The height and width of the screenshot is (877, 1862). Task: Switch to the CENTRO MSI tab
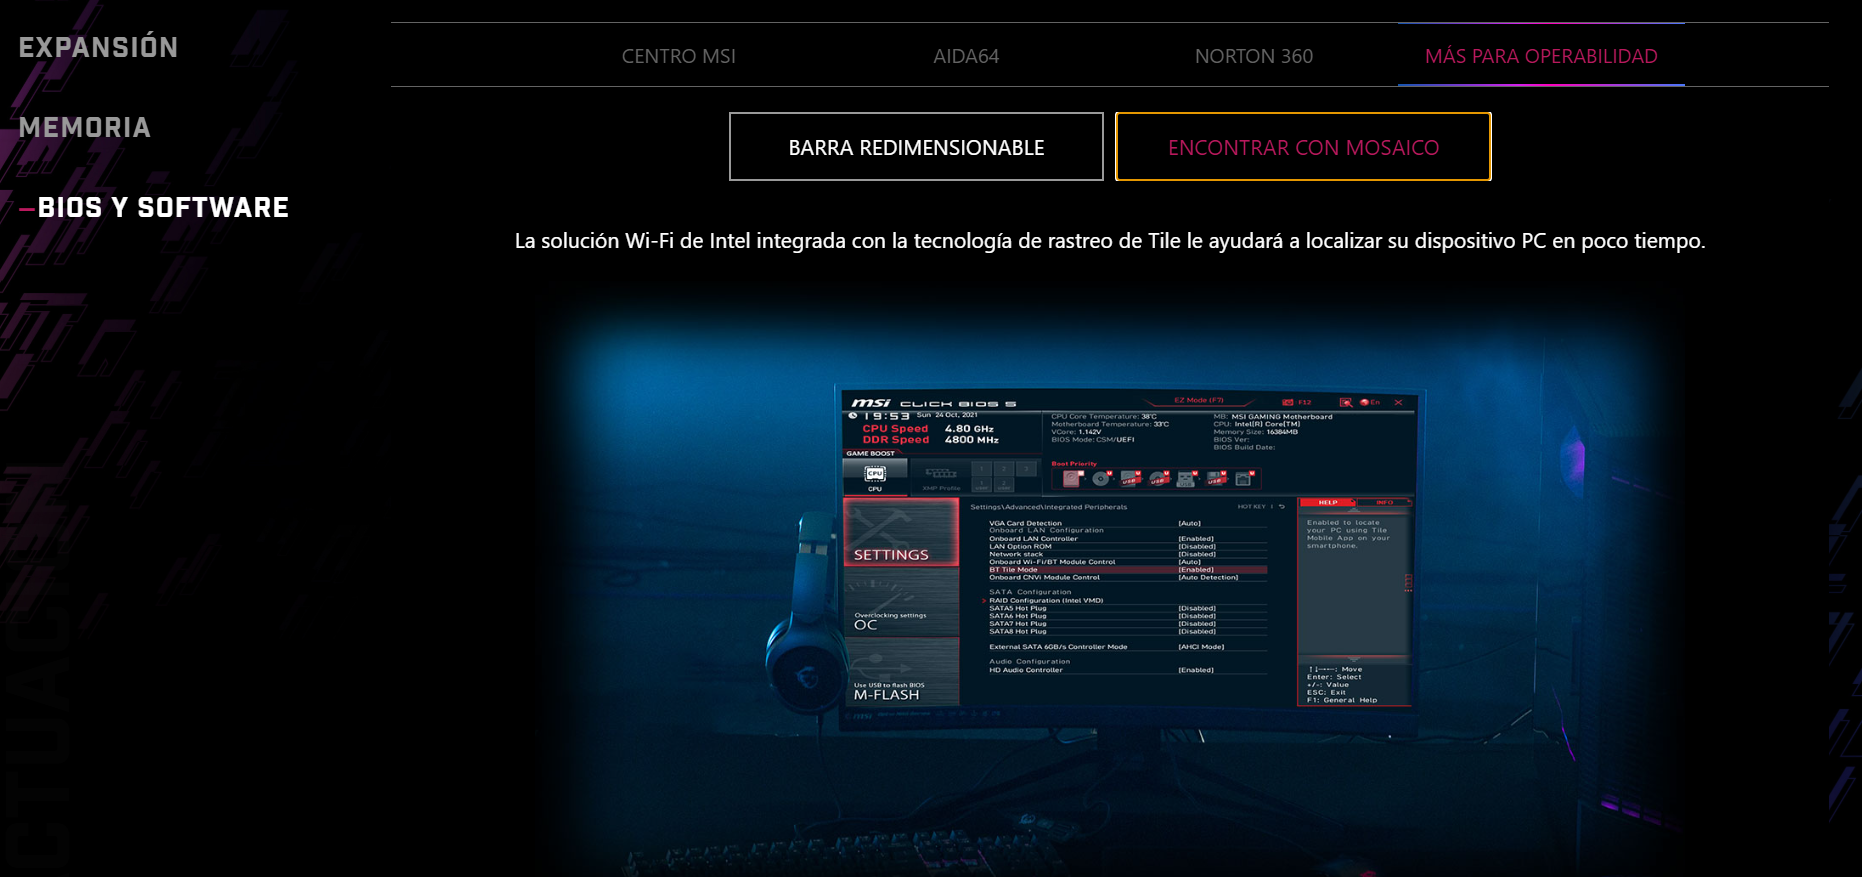678,56
